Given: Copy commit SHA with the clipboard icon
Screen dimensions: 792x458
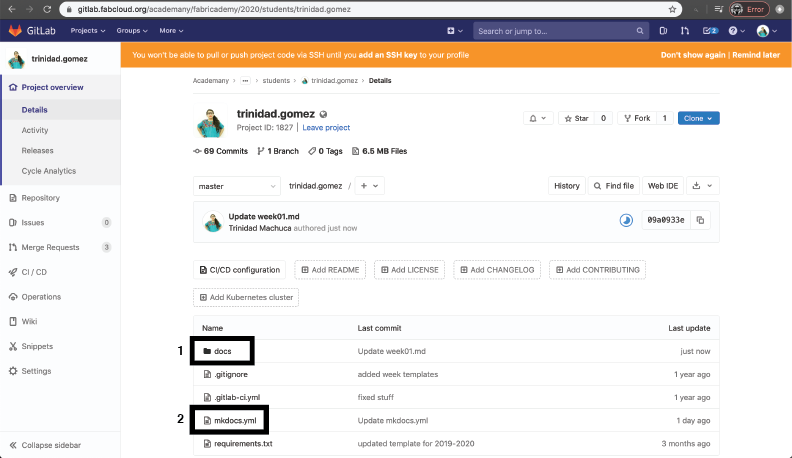Looking at the screenshot, I should [700, 220].
